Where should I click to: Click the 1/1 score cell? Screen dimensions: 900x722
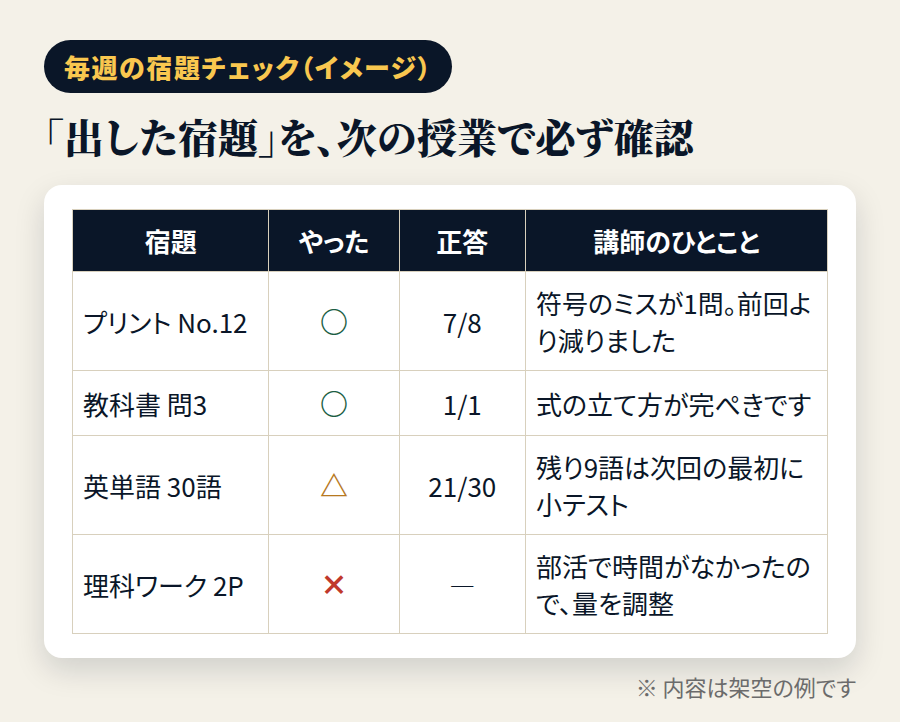coord(463,403)
